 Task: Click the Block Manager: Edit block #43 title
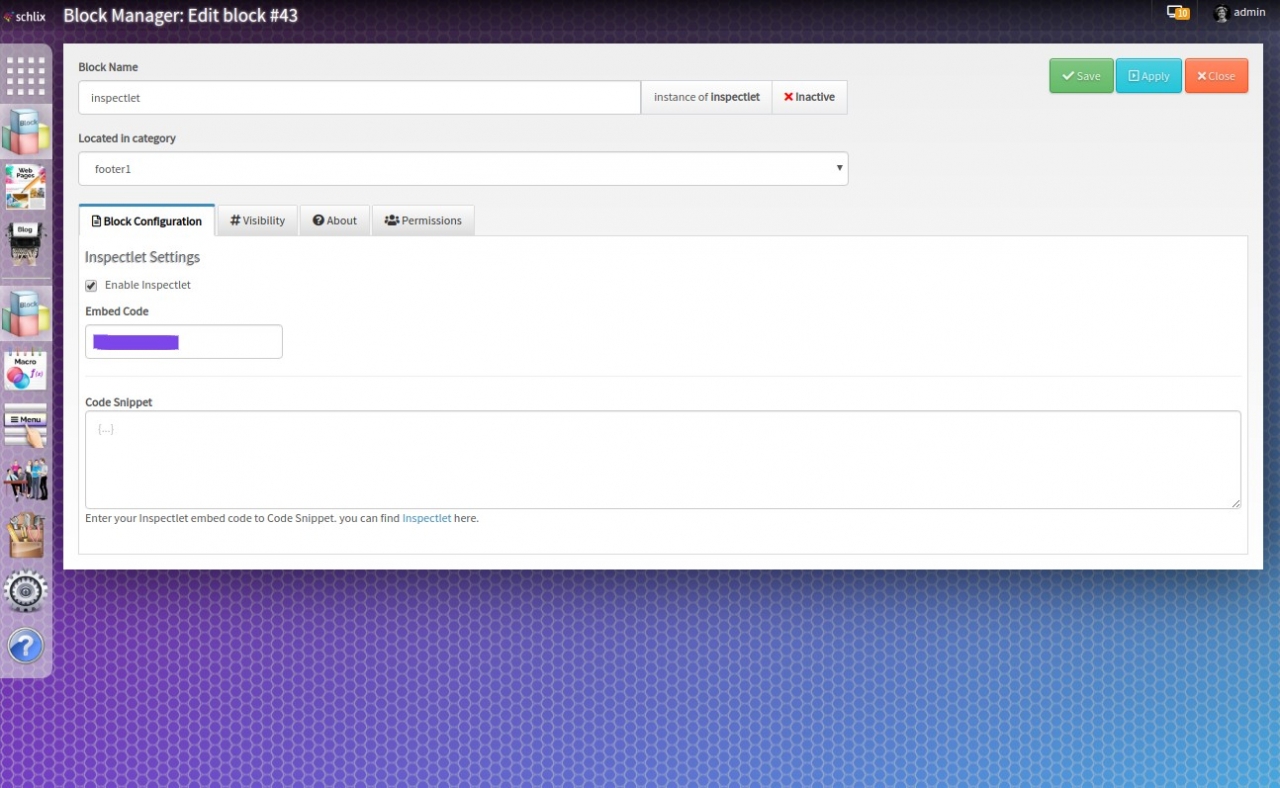click(180, 15)
